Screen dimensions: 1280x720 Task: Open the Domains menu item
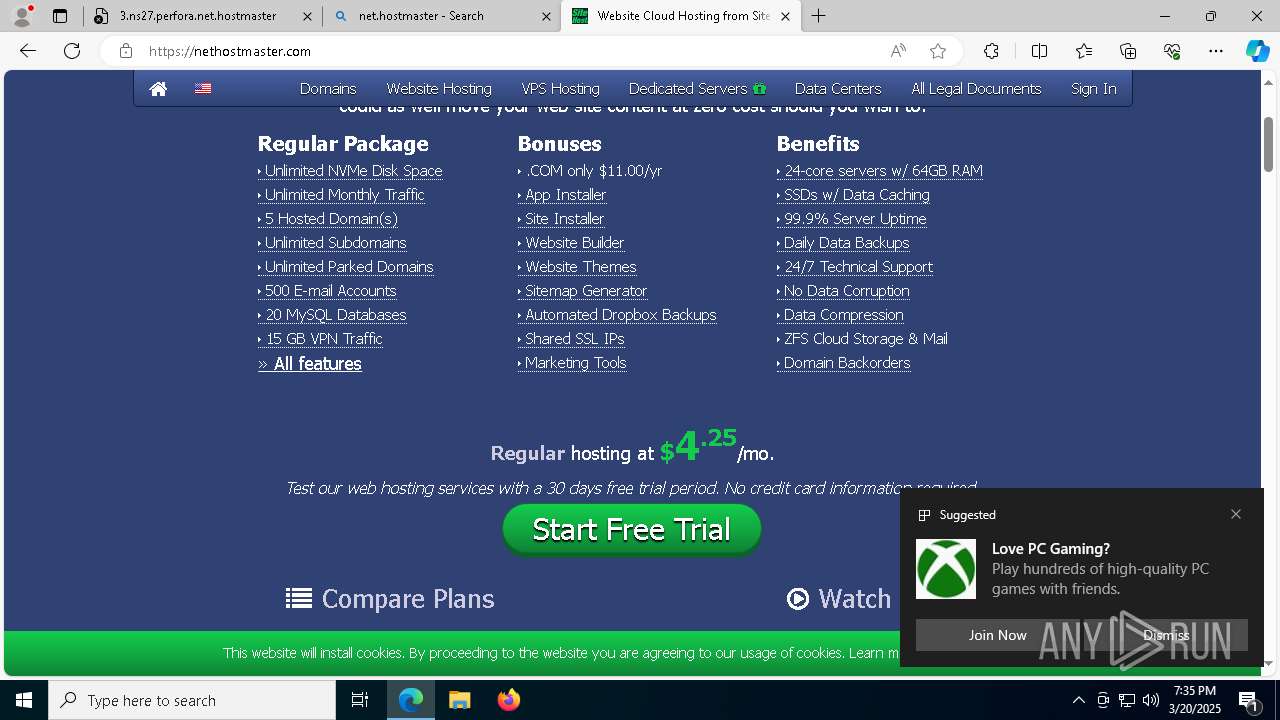click(328, 89)
